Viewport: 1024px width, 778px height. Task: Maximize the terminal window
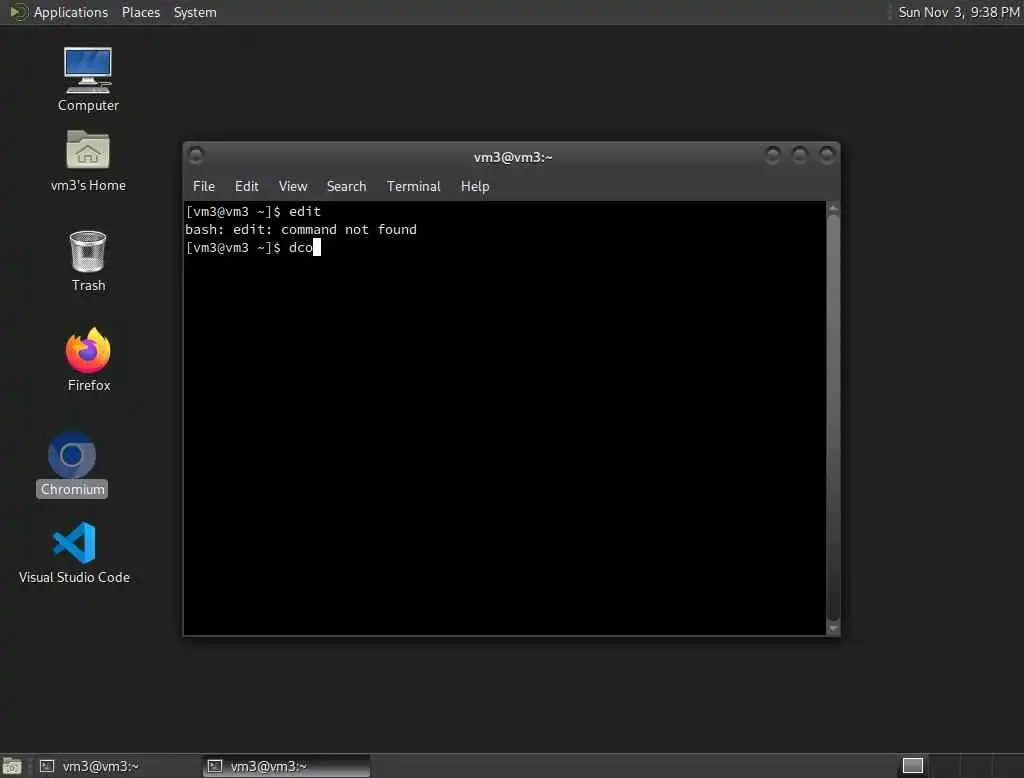click(799, 155)
